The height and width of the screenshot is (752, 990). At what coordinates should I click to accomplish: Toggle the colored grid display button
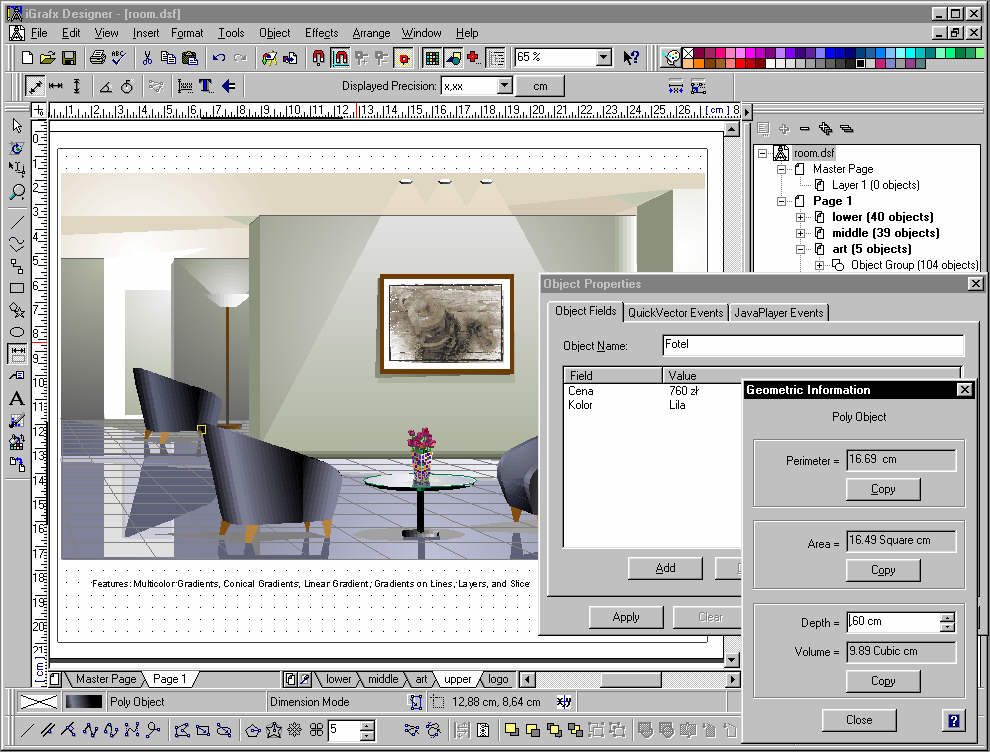[x=432, y=58]
